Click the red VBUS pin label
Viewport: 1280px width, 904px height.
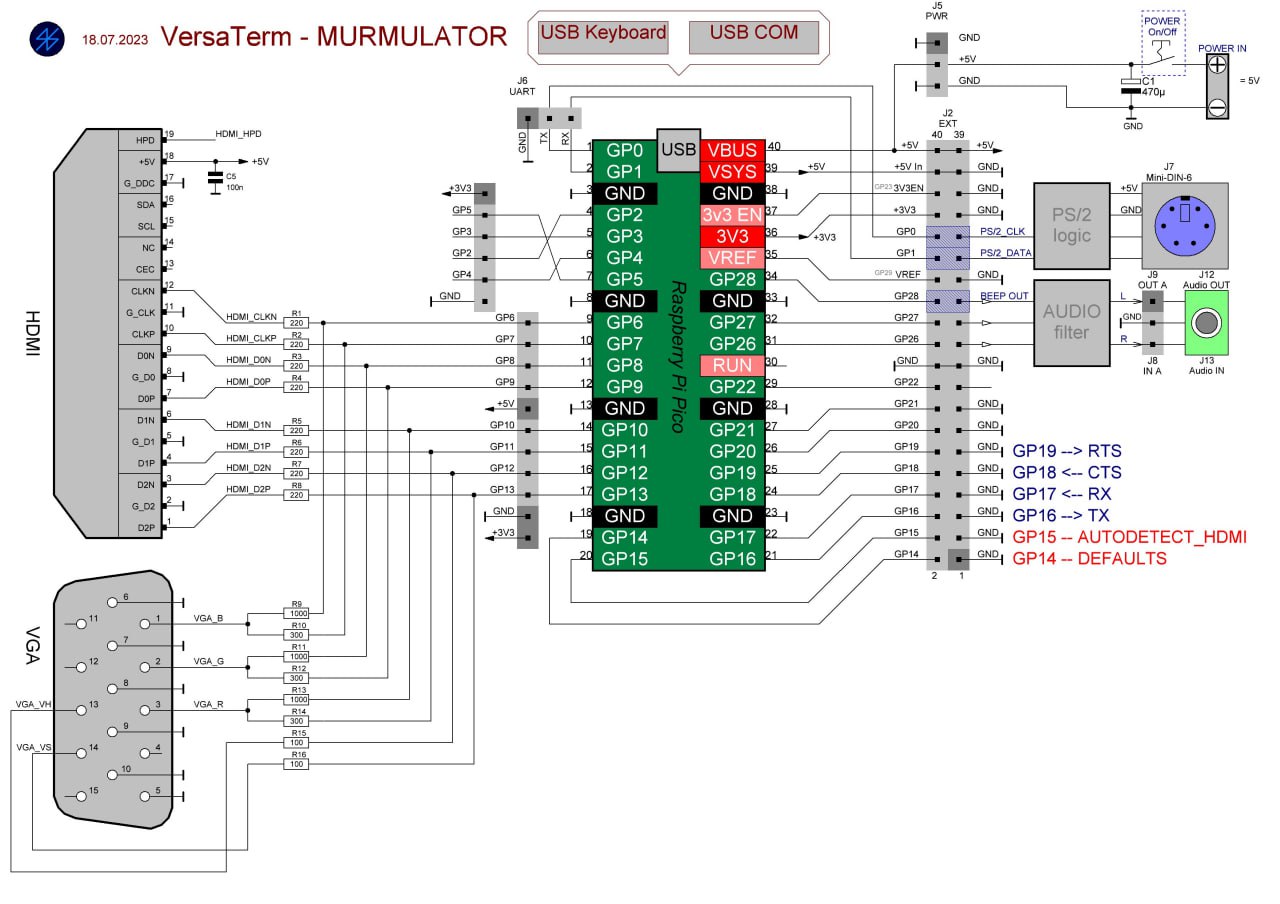coord(732,150)
